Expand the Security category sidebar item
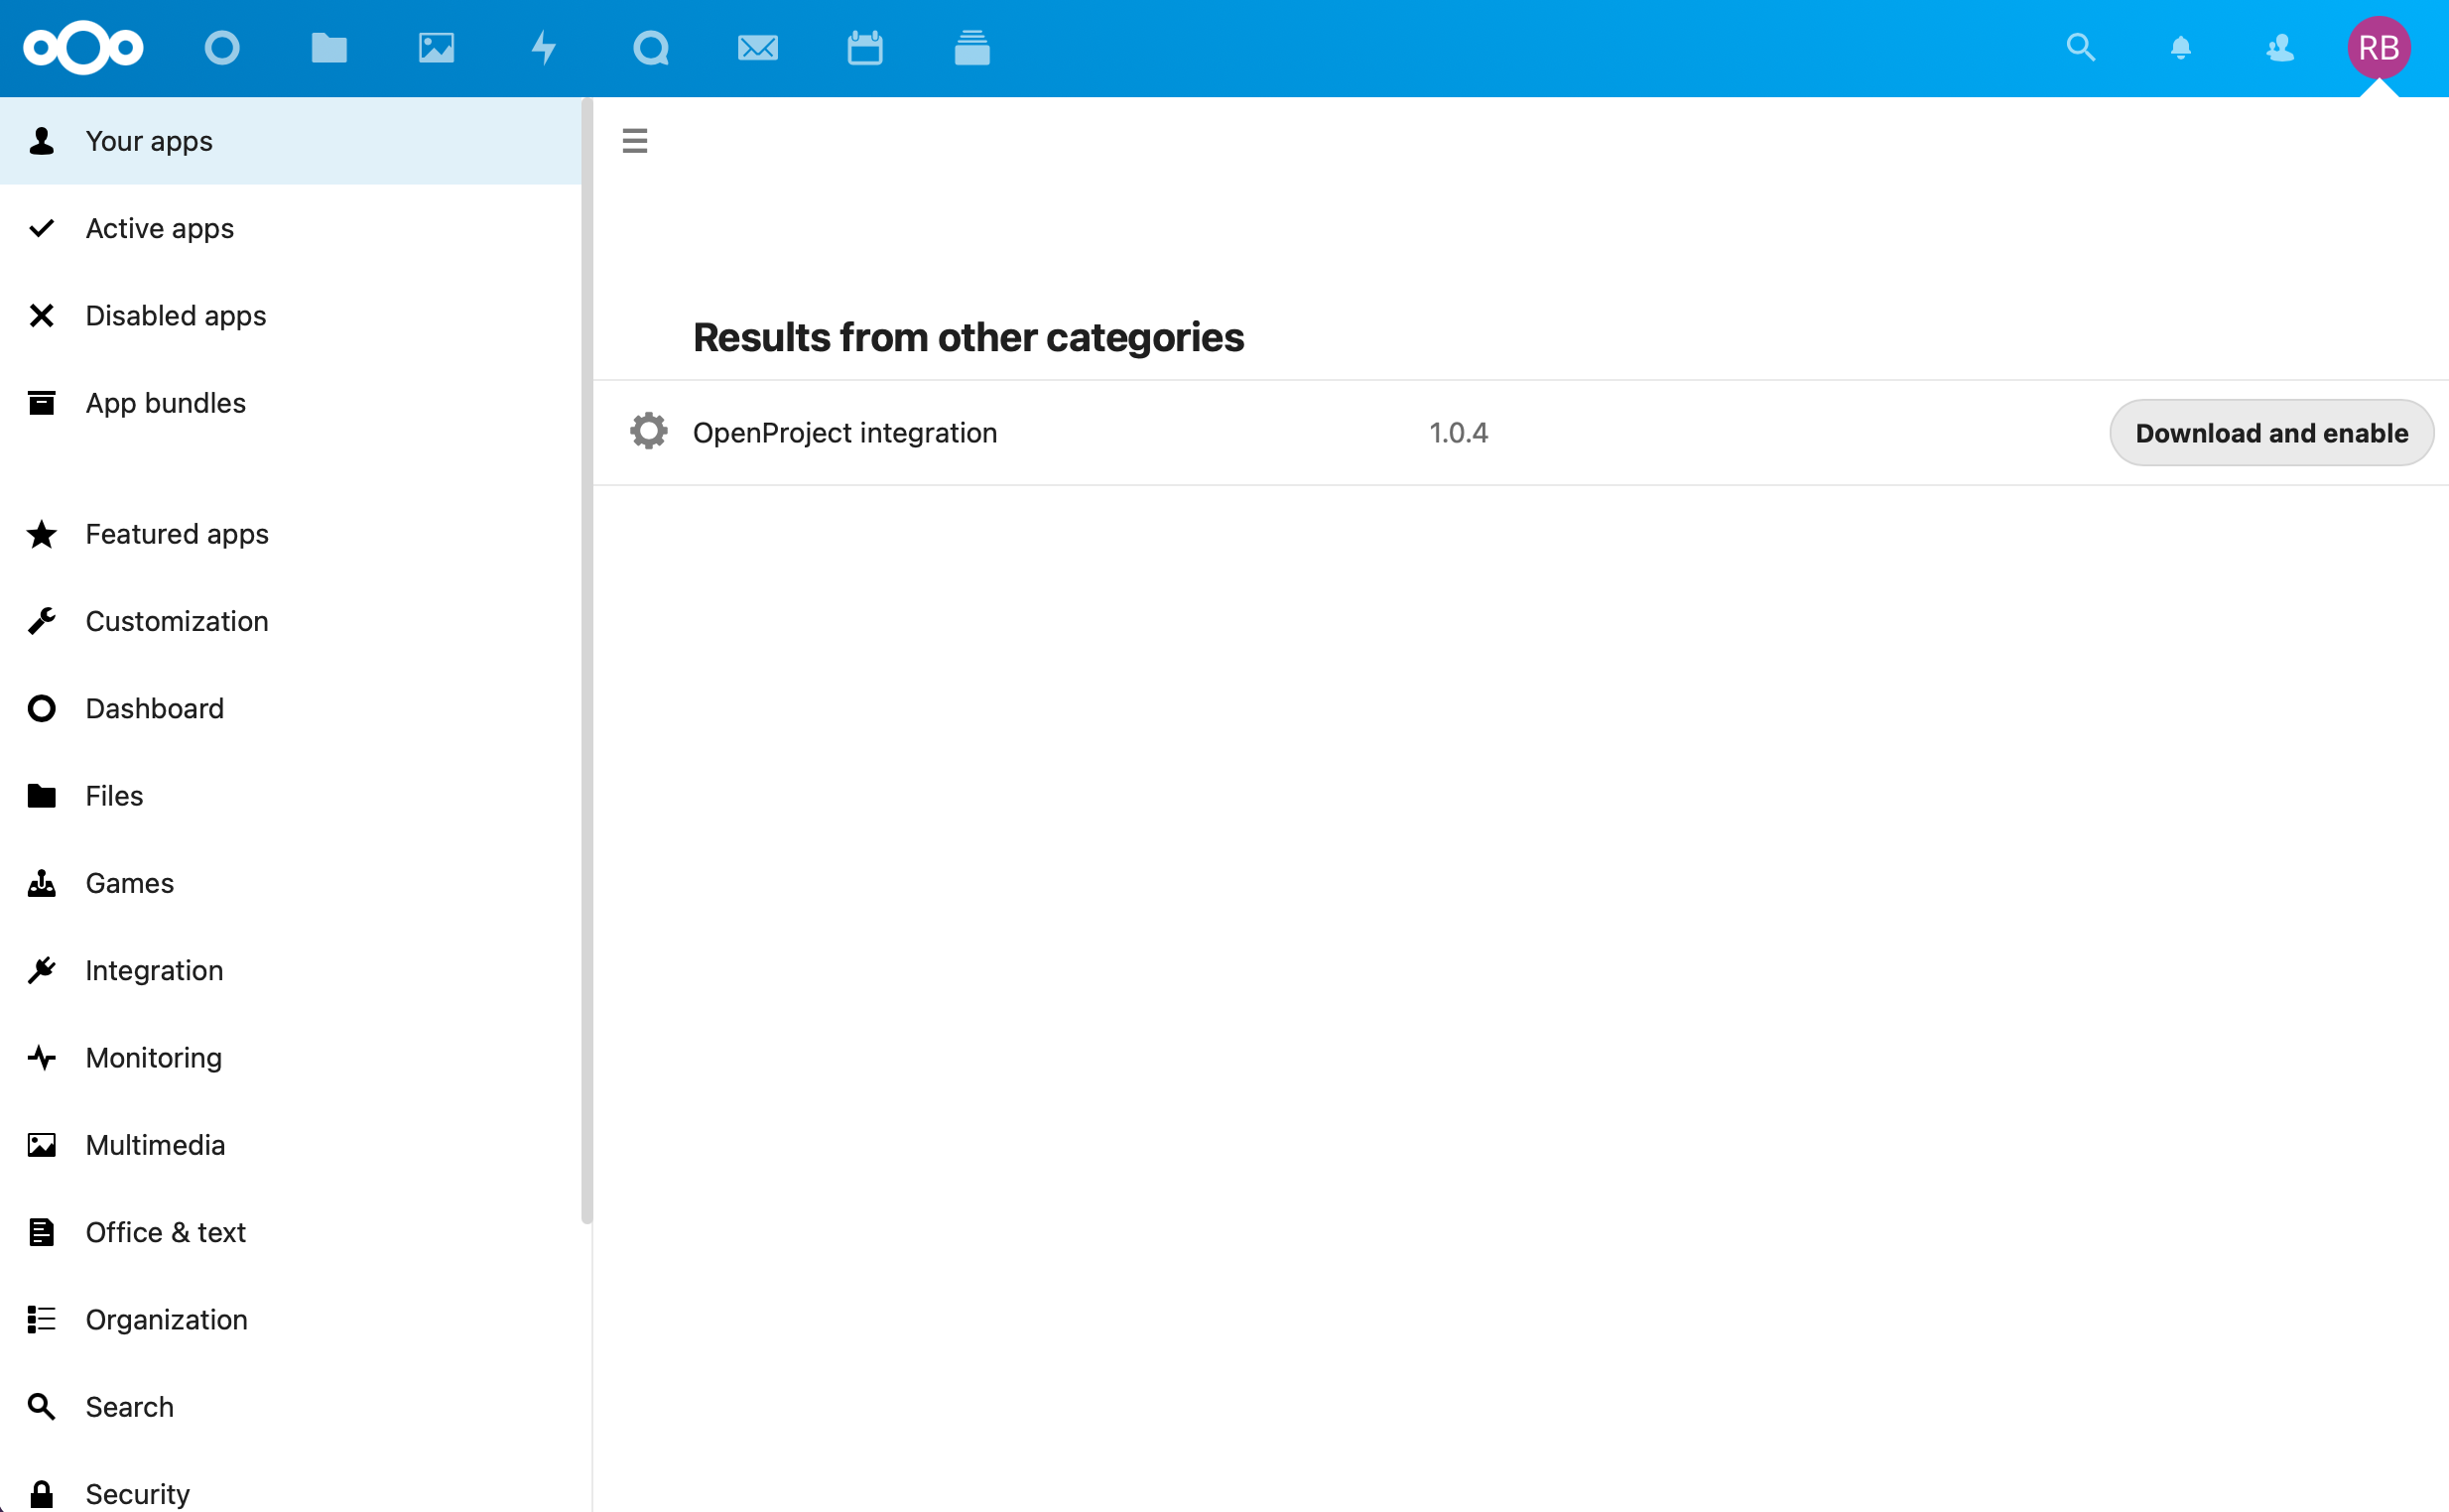The width and height of the screenshot is (2449, 1512). pyautogui.click(x=138, y=1494)
